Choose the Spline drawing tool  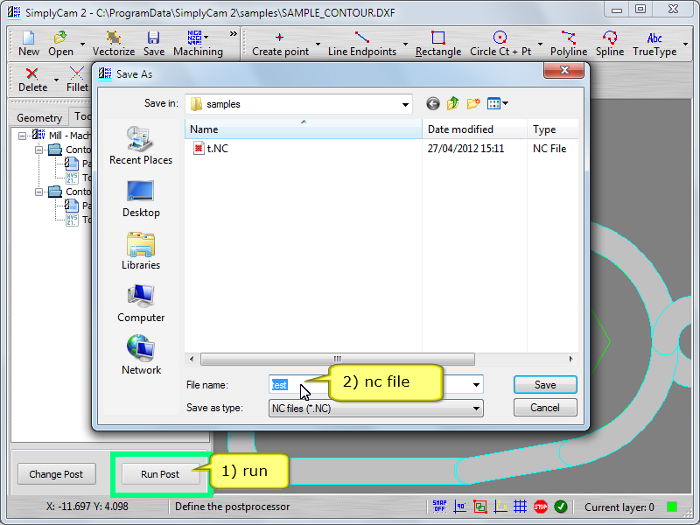(609, 43)
